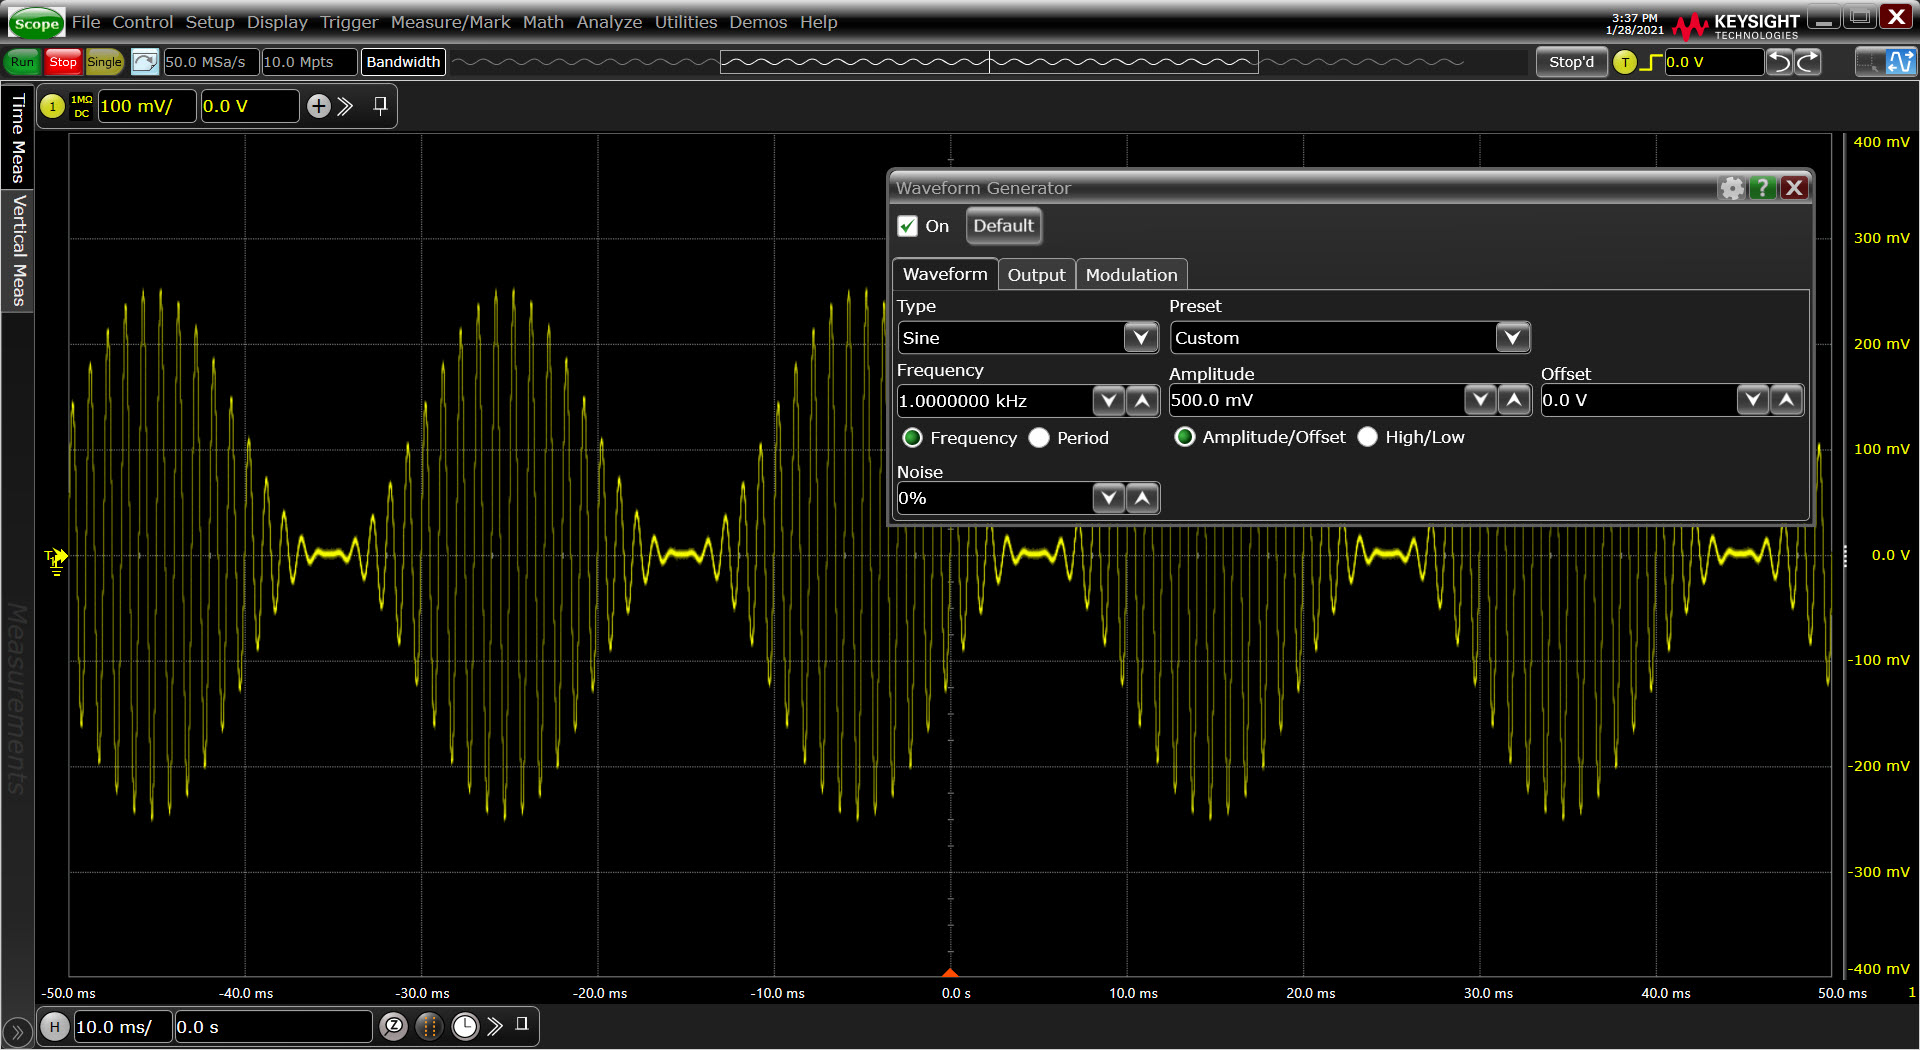Open the Vertical Meas side tab
The height and width of the screenshot is (1050, 1920).
click(x=17, y=250)
